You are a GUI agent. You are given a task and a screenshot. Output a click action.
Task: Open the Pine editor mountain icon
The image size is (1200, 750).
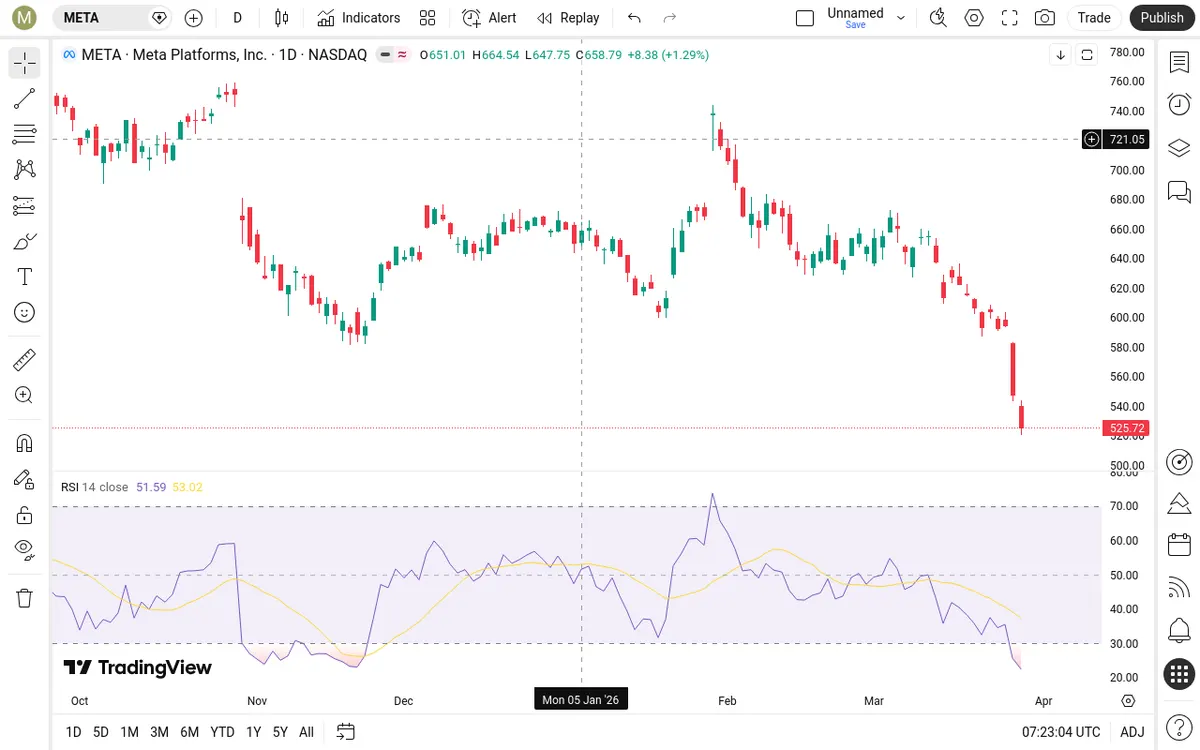coord(1179,503)
